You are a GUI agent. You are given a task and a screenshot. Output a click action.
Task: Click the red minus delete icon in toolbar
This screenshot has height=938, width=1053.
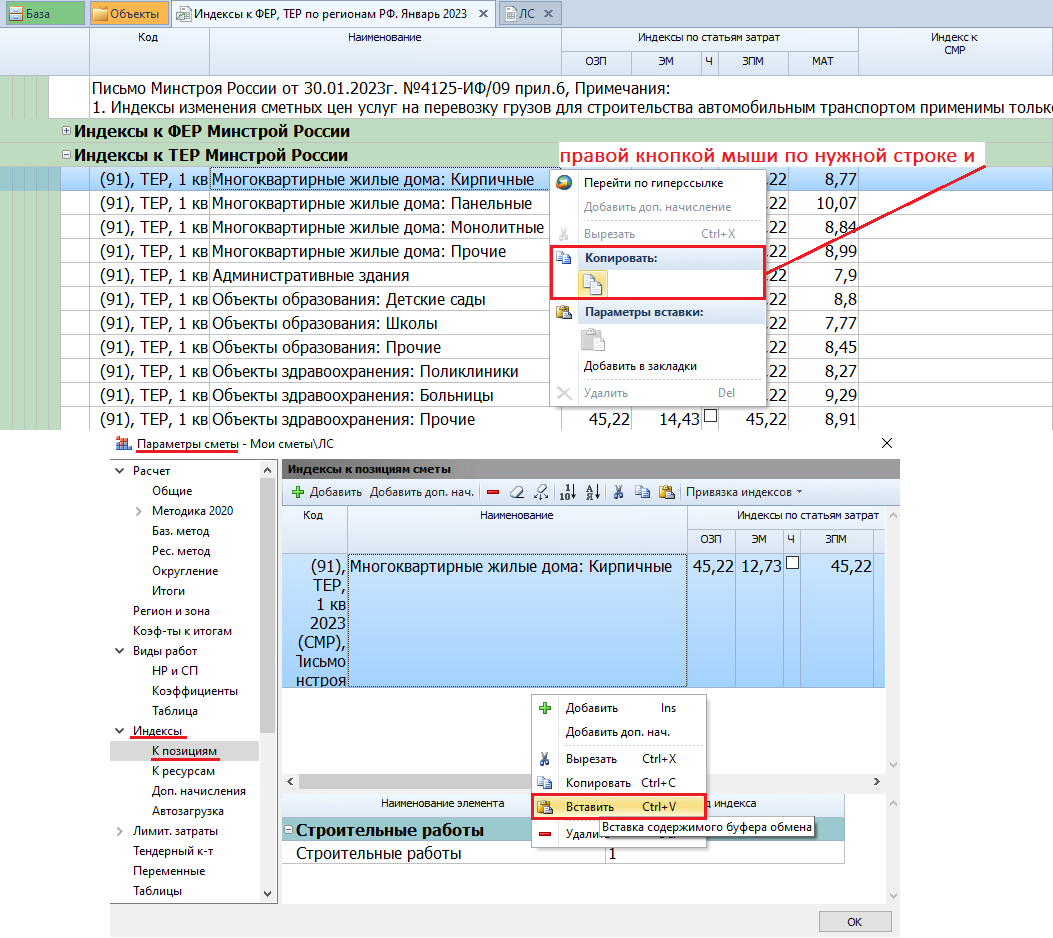tap(493, 492)
